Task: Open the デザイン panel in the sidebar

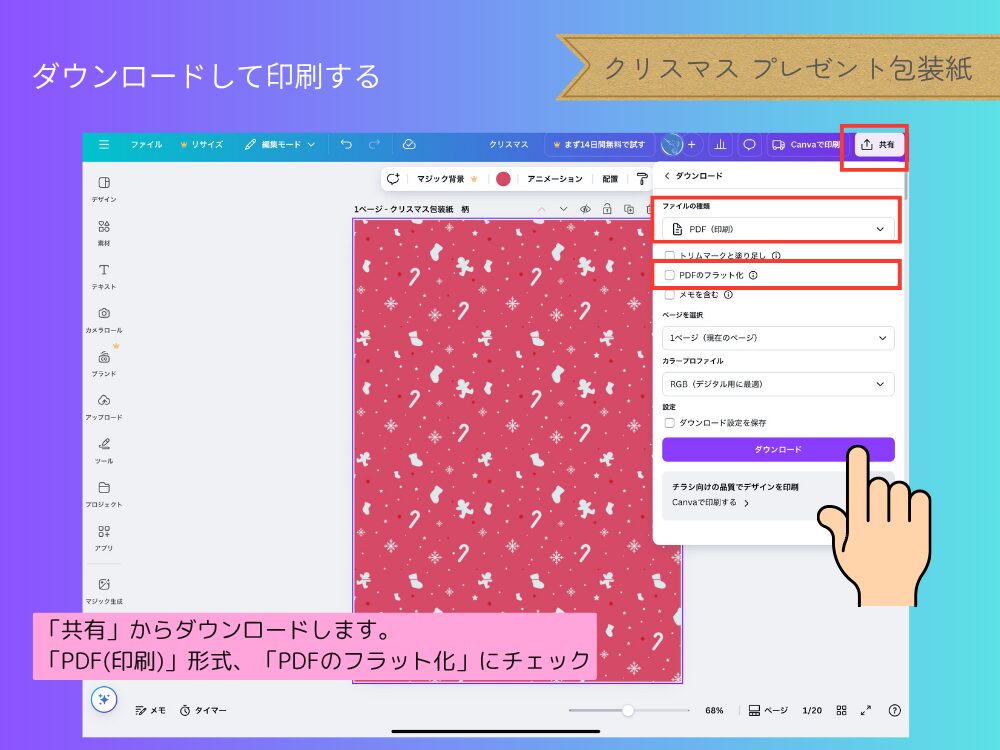Action: click(x=103, y=186)
